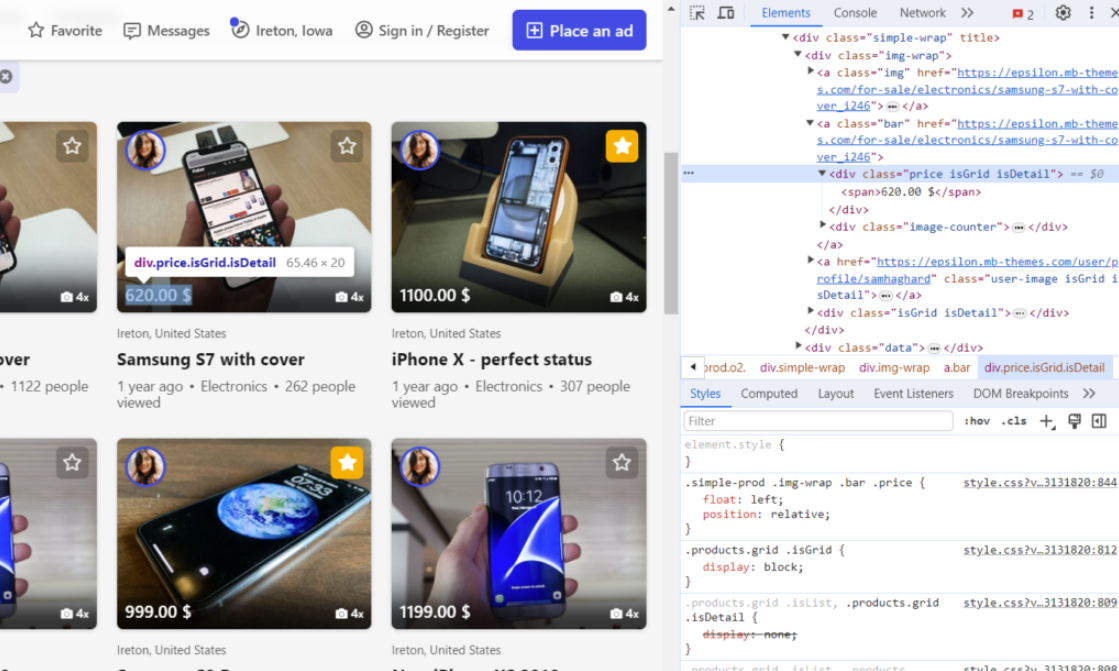Open the 999.00 $ phone photo
This screenshot has height=671, width=1119.
tap(244, 533)
